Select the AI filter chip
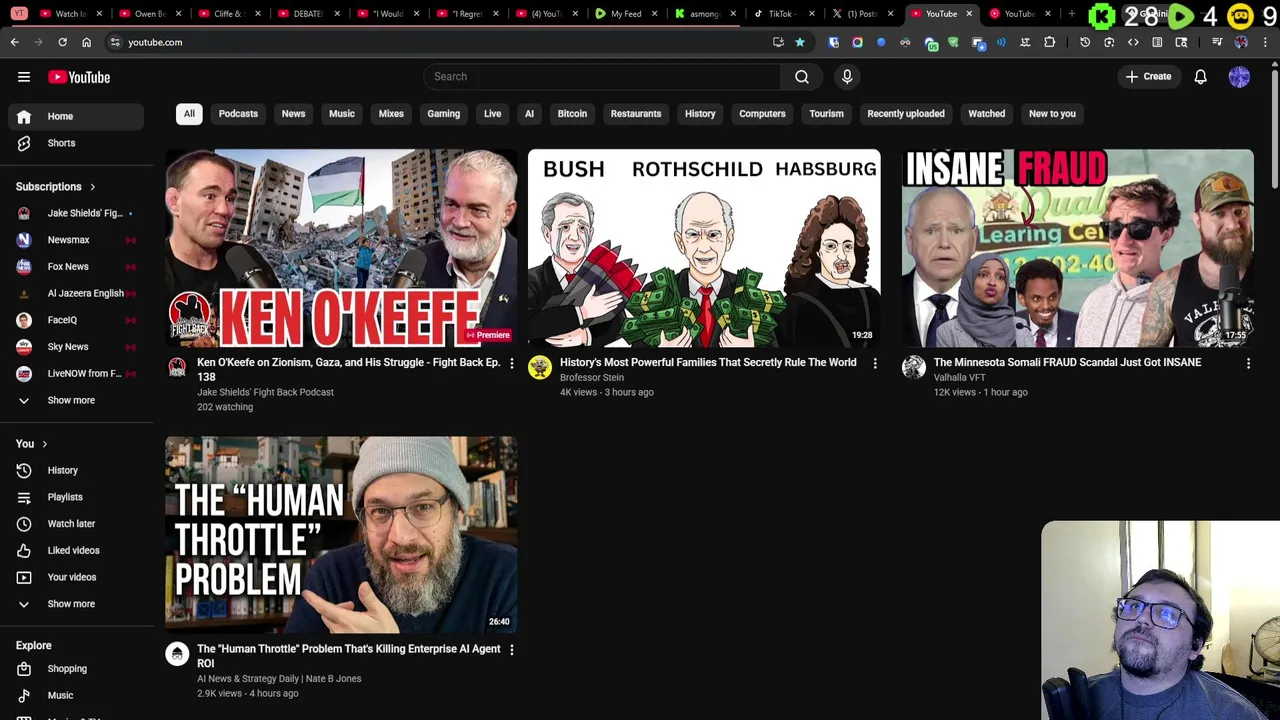This screenshot has width=1280, height=720. [529, 114]
